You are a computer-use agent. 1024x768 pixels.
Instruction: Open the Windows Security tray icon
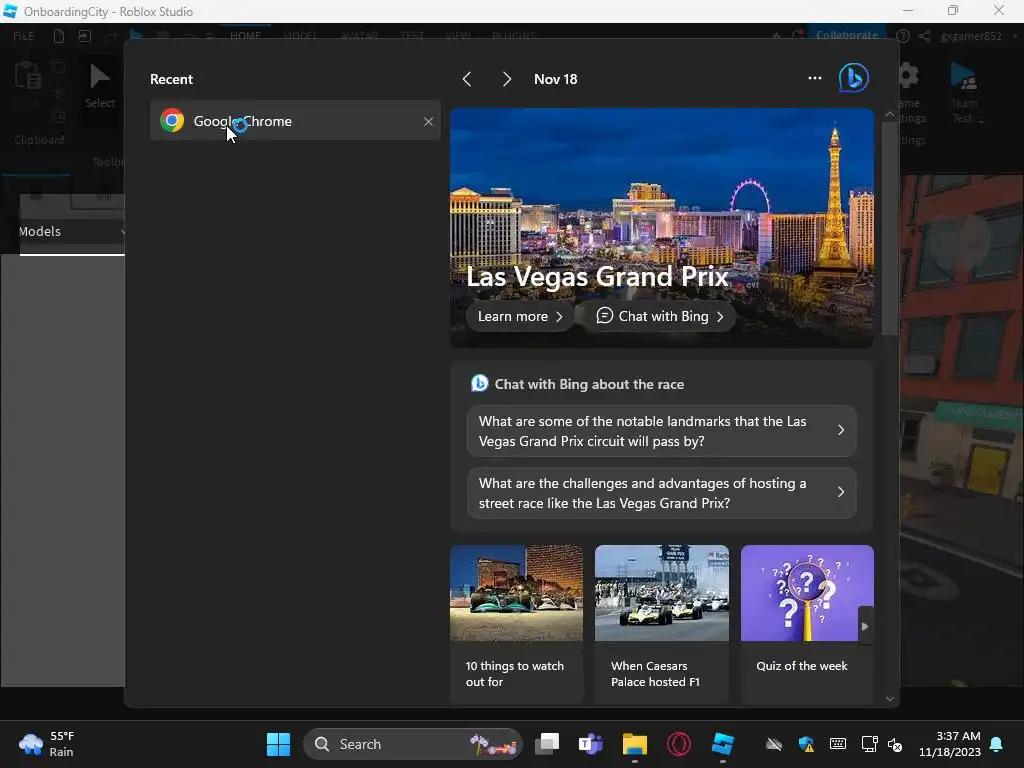click(807, 744)
